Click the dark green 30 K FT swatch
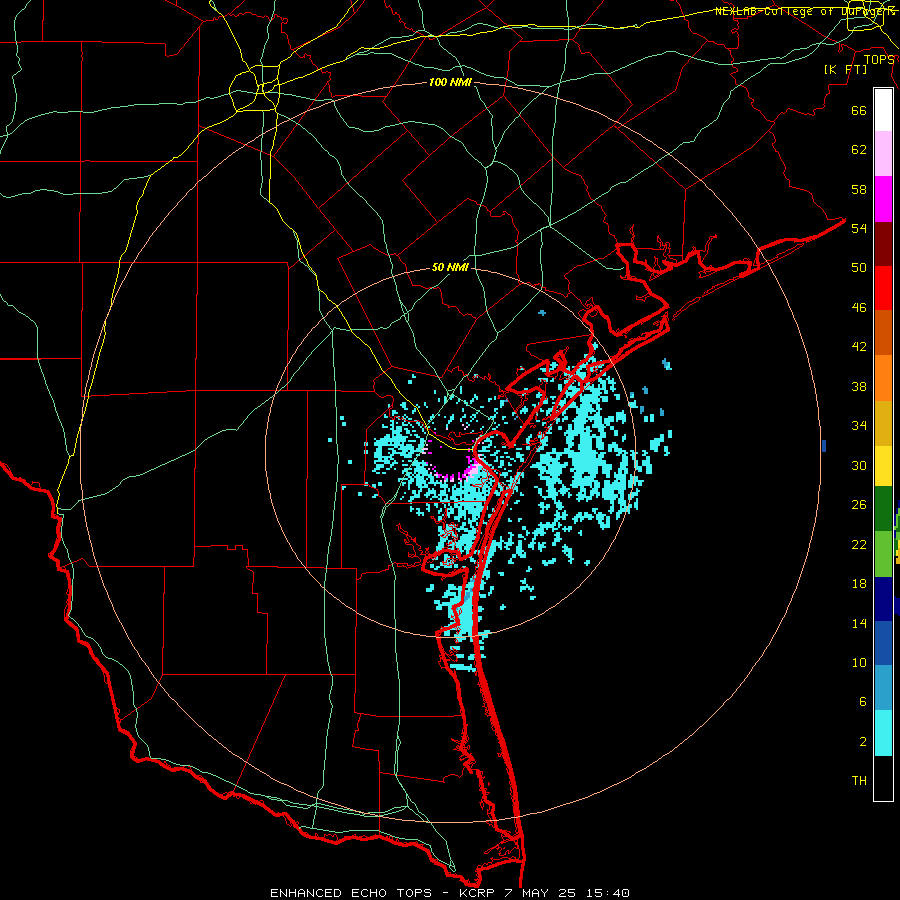 click(883, 509)
